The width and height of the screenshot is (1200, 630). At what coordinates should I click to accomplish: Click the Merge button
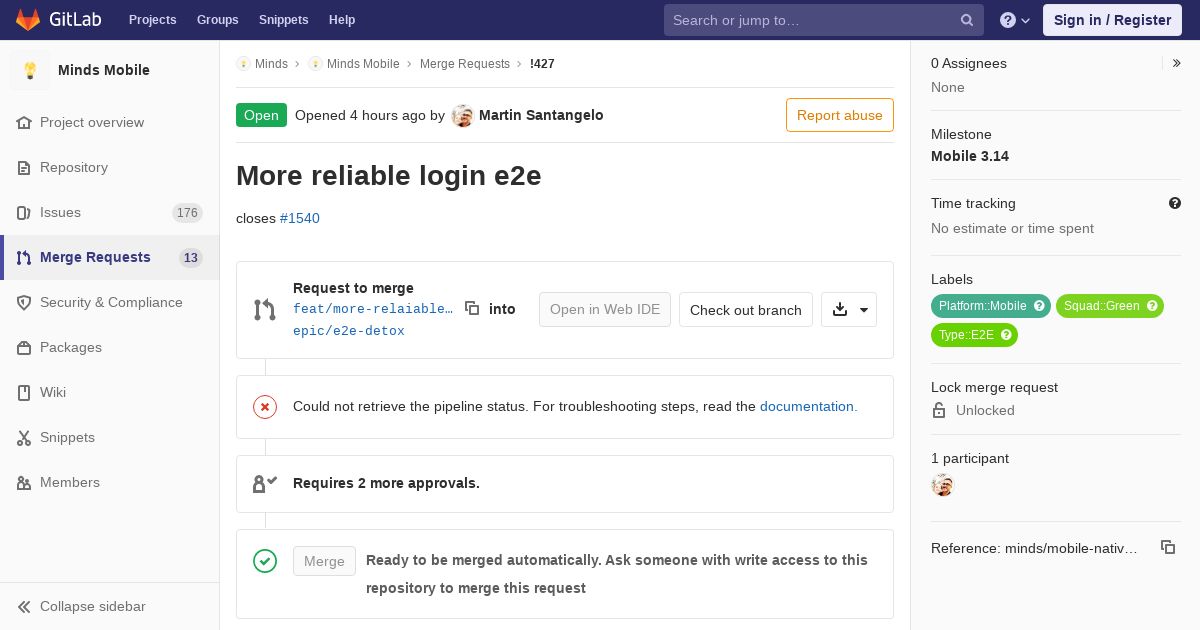[x=324, y=561]
